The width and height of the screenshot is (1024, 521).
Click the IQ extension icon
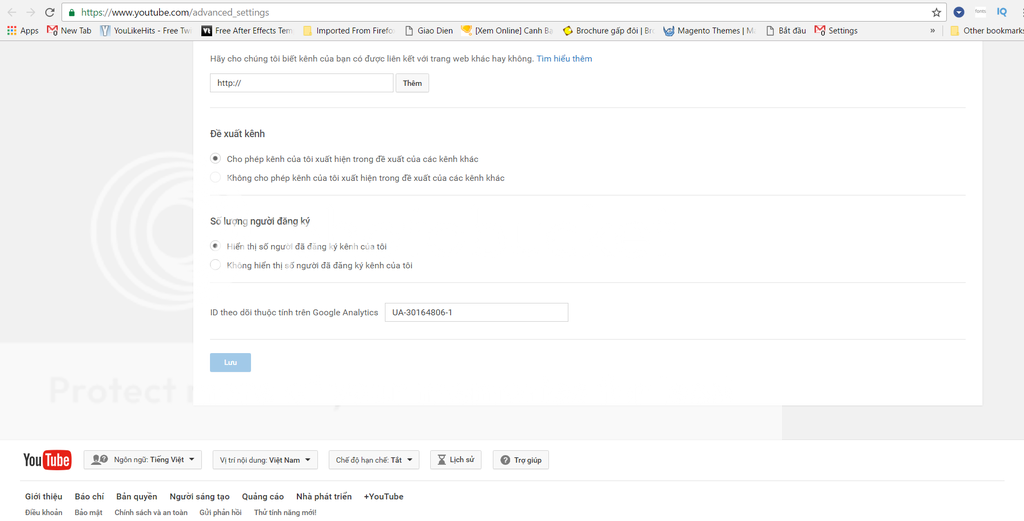pos(1001,12)
